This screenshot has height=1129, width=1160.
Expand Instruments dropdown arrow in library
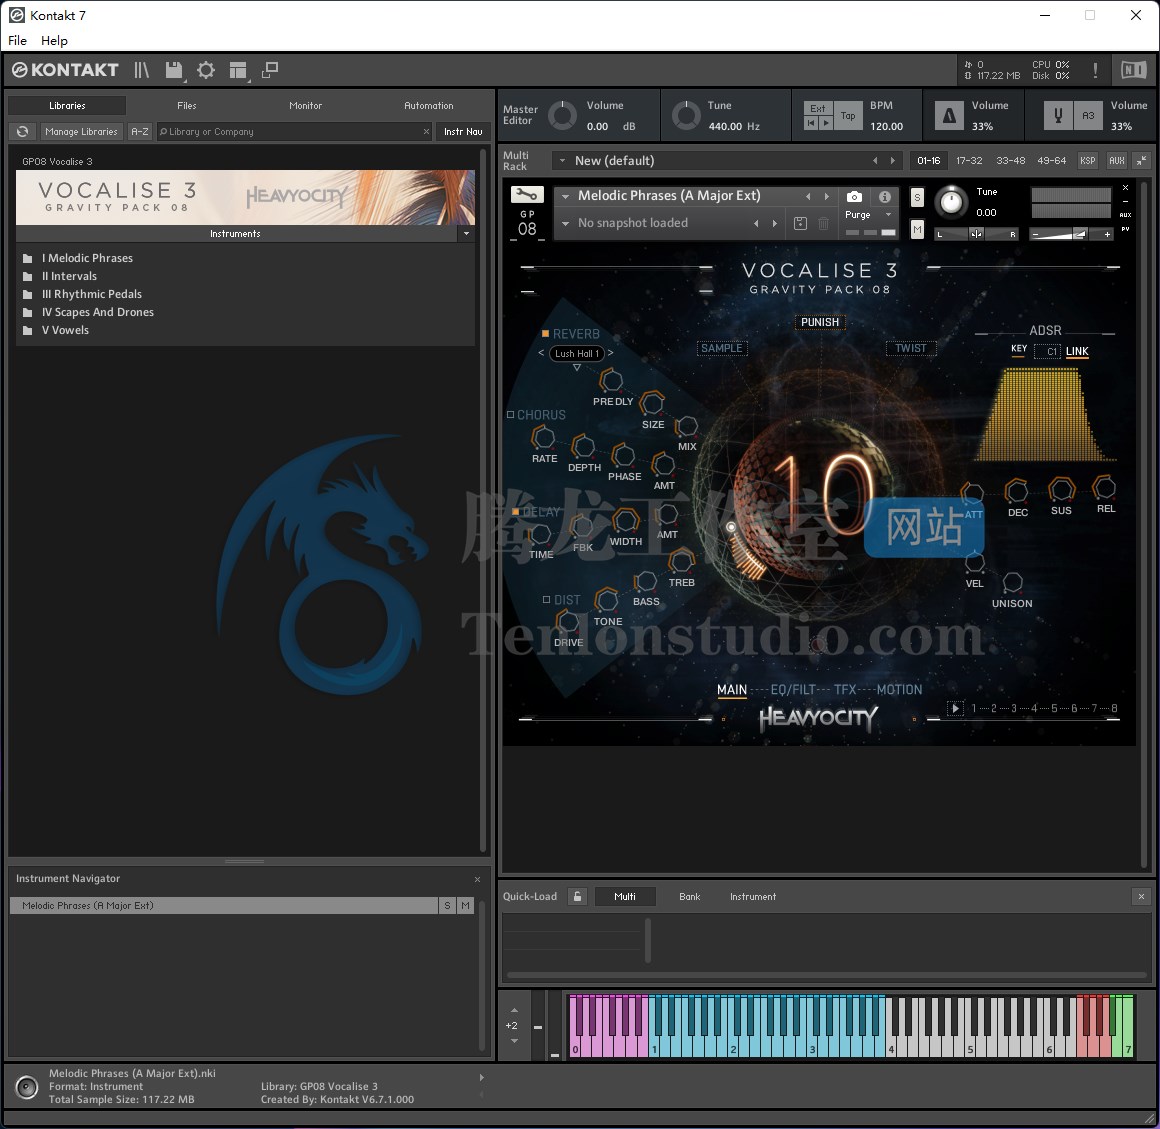coord(466,234)
